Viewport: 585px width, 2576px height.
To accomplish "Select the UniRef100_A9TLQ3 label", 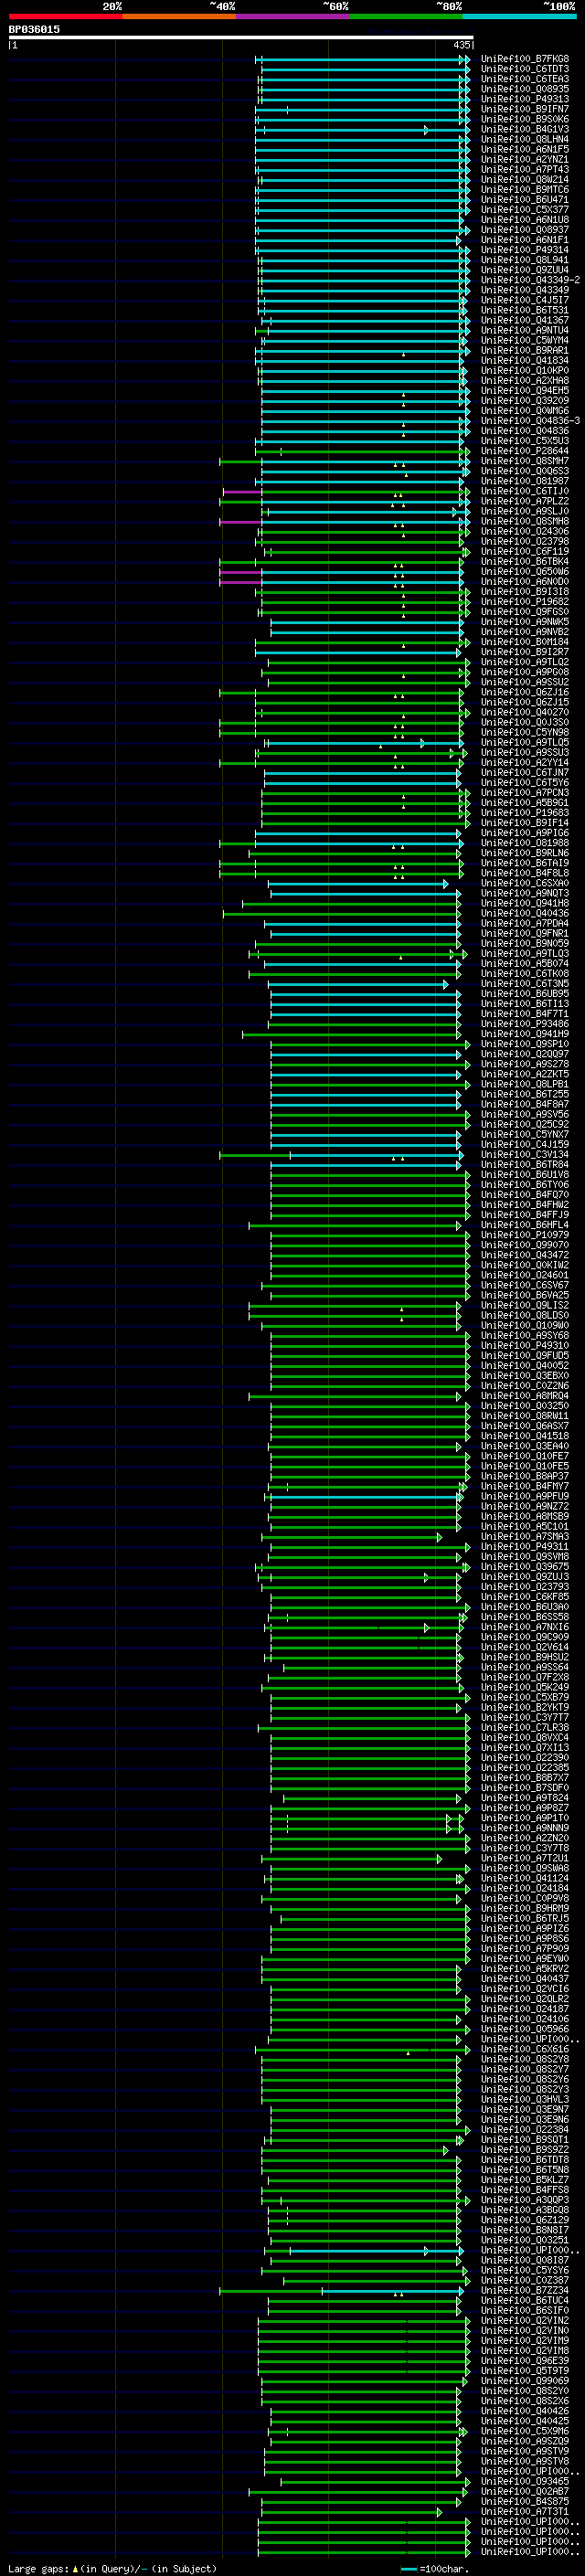I will 525,954.
